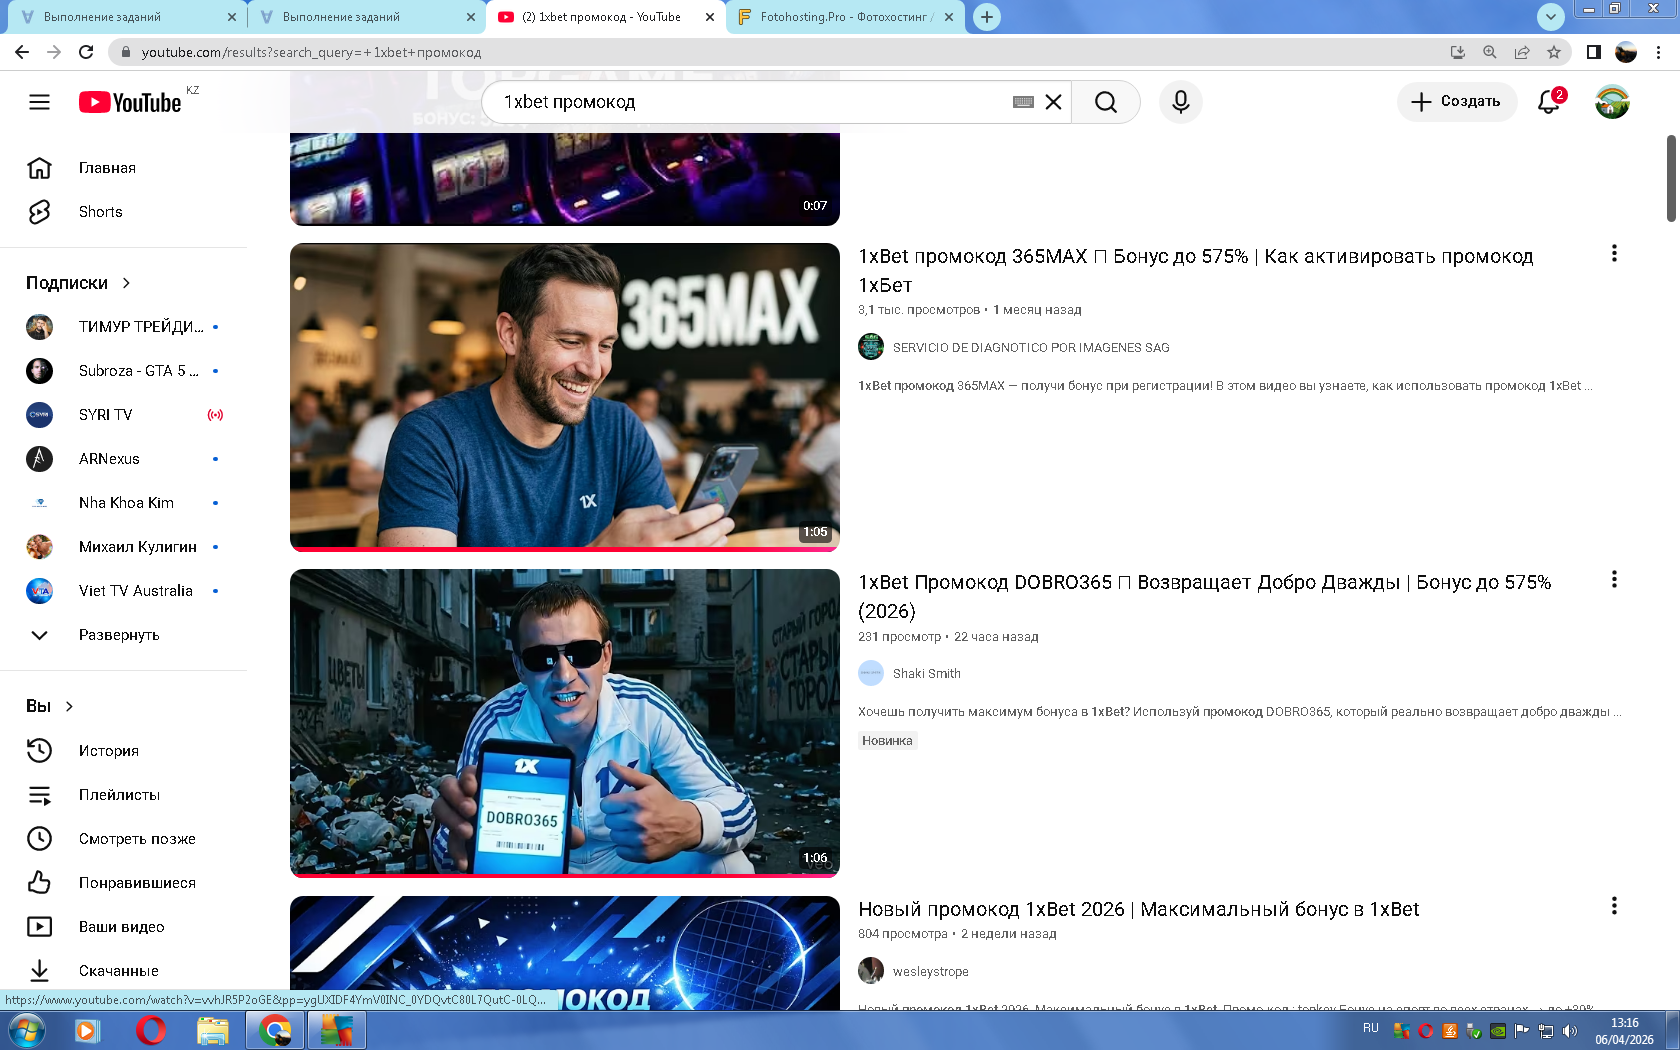Image resolution: width=1680 pixels, height=1050 pixels.
Task: Expand subscriptions list with Развернуть
Action: click(123, 635)
